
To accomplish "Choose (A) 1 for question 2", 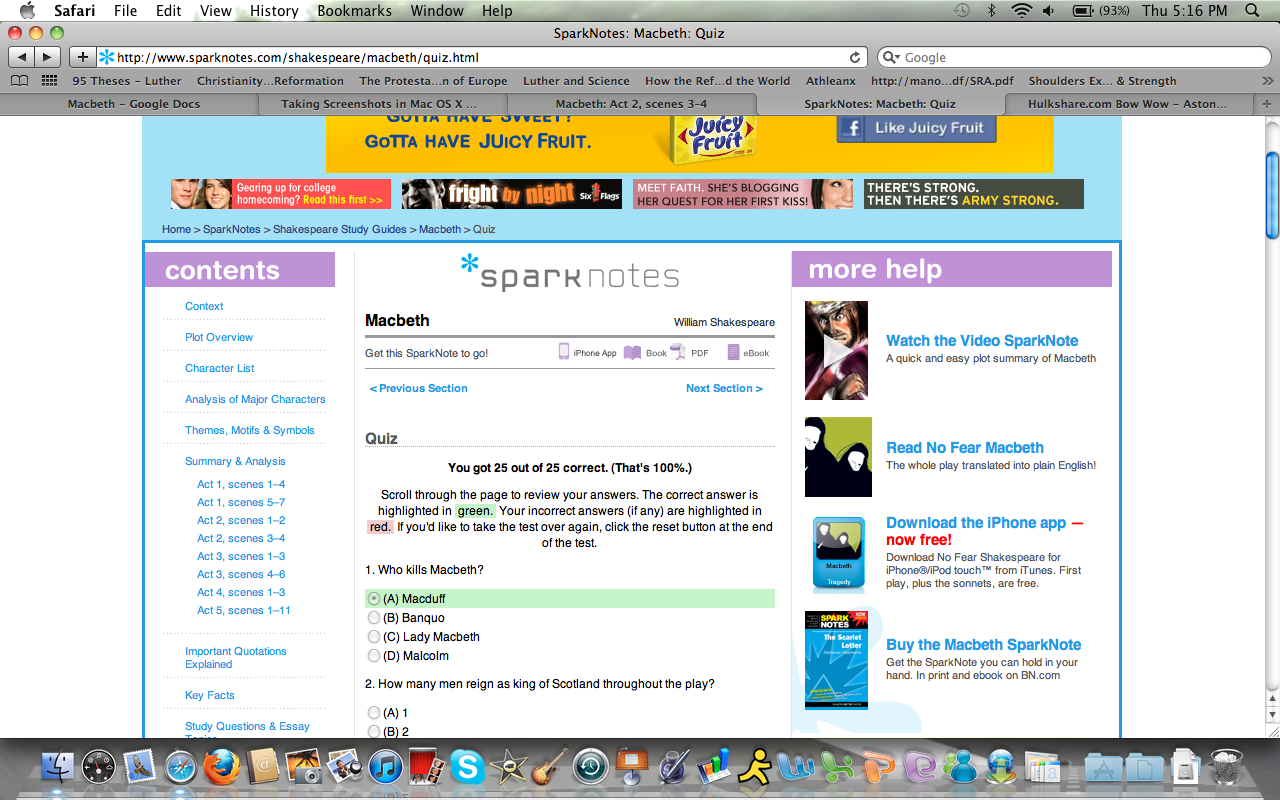I will click(x=373, y=712).
